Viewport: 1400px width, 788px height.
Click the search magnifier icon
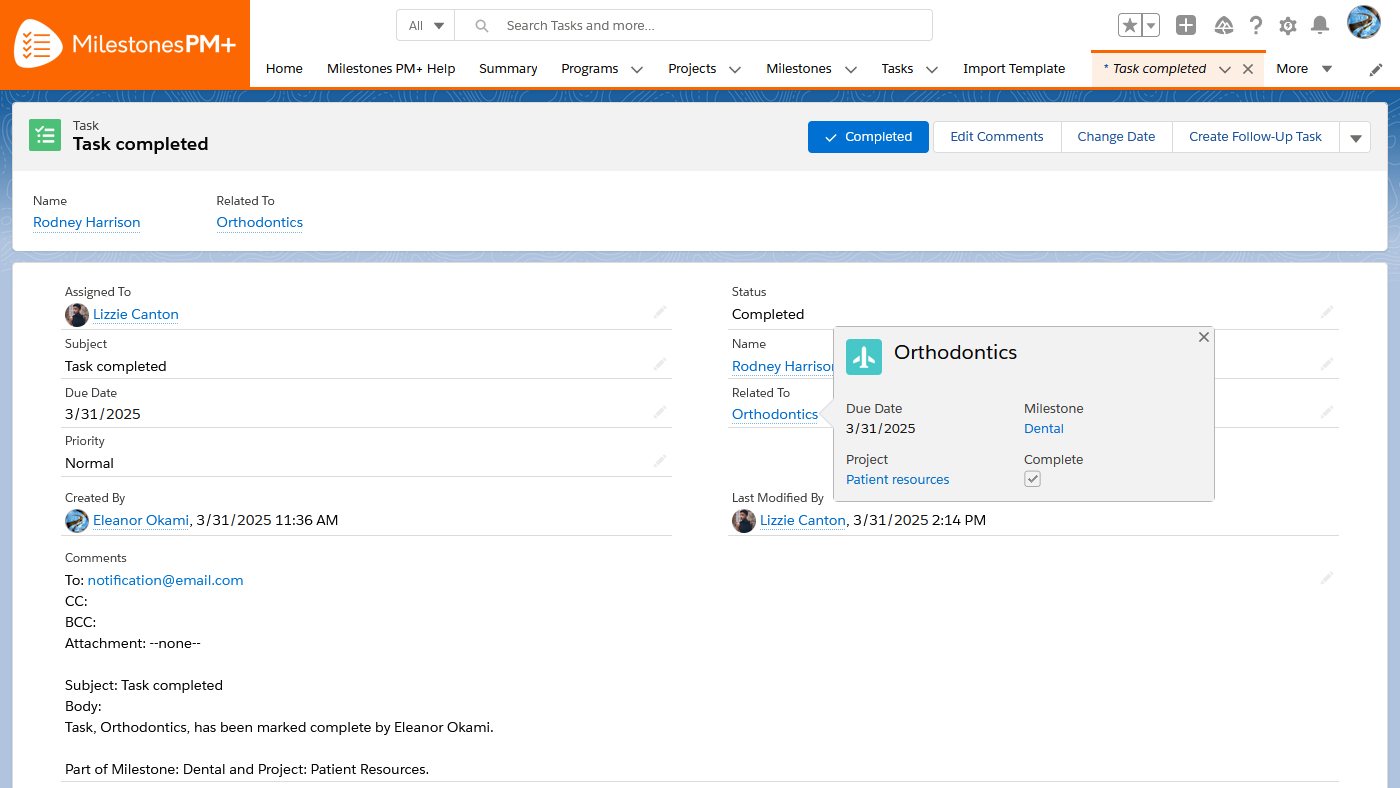coord(482,26)
